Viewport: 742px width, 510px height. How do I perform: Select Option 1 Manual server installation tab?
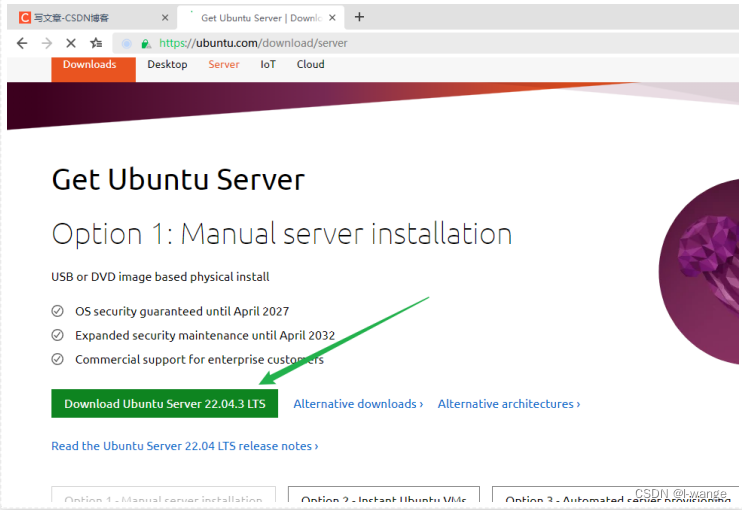[163, 494]
